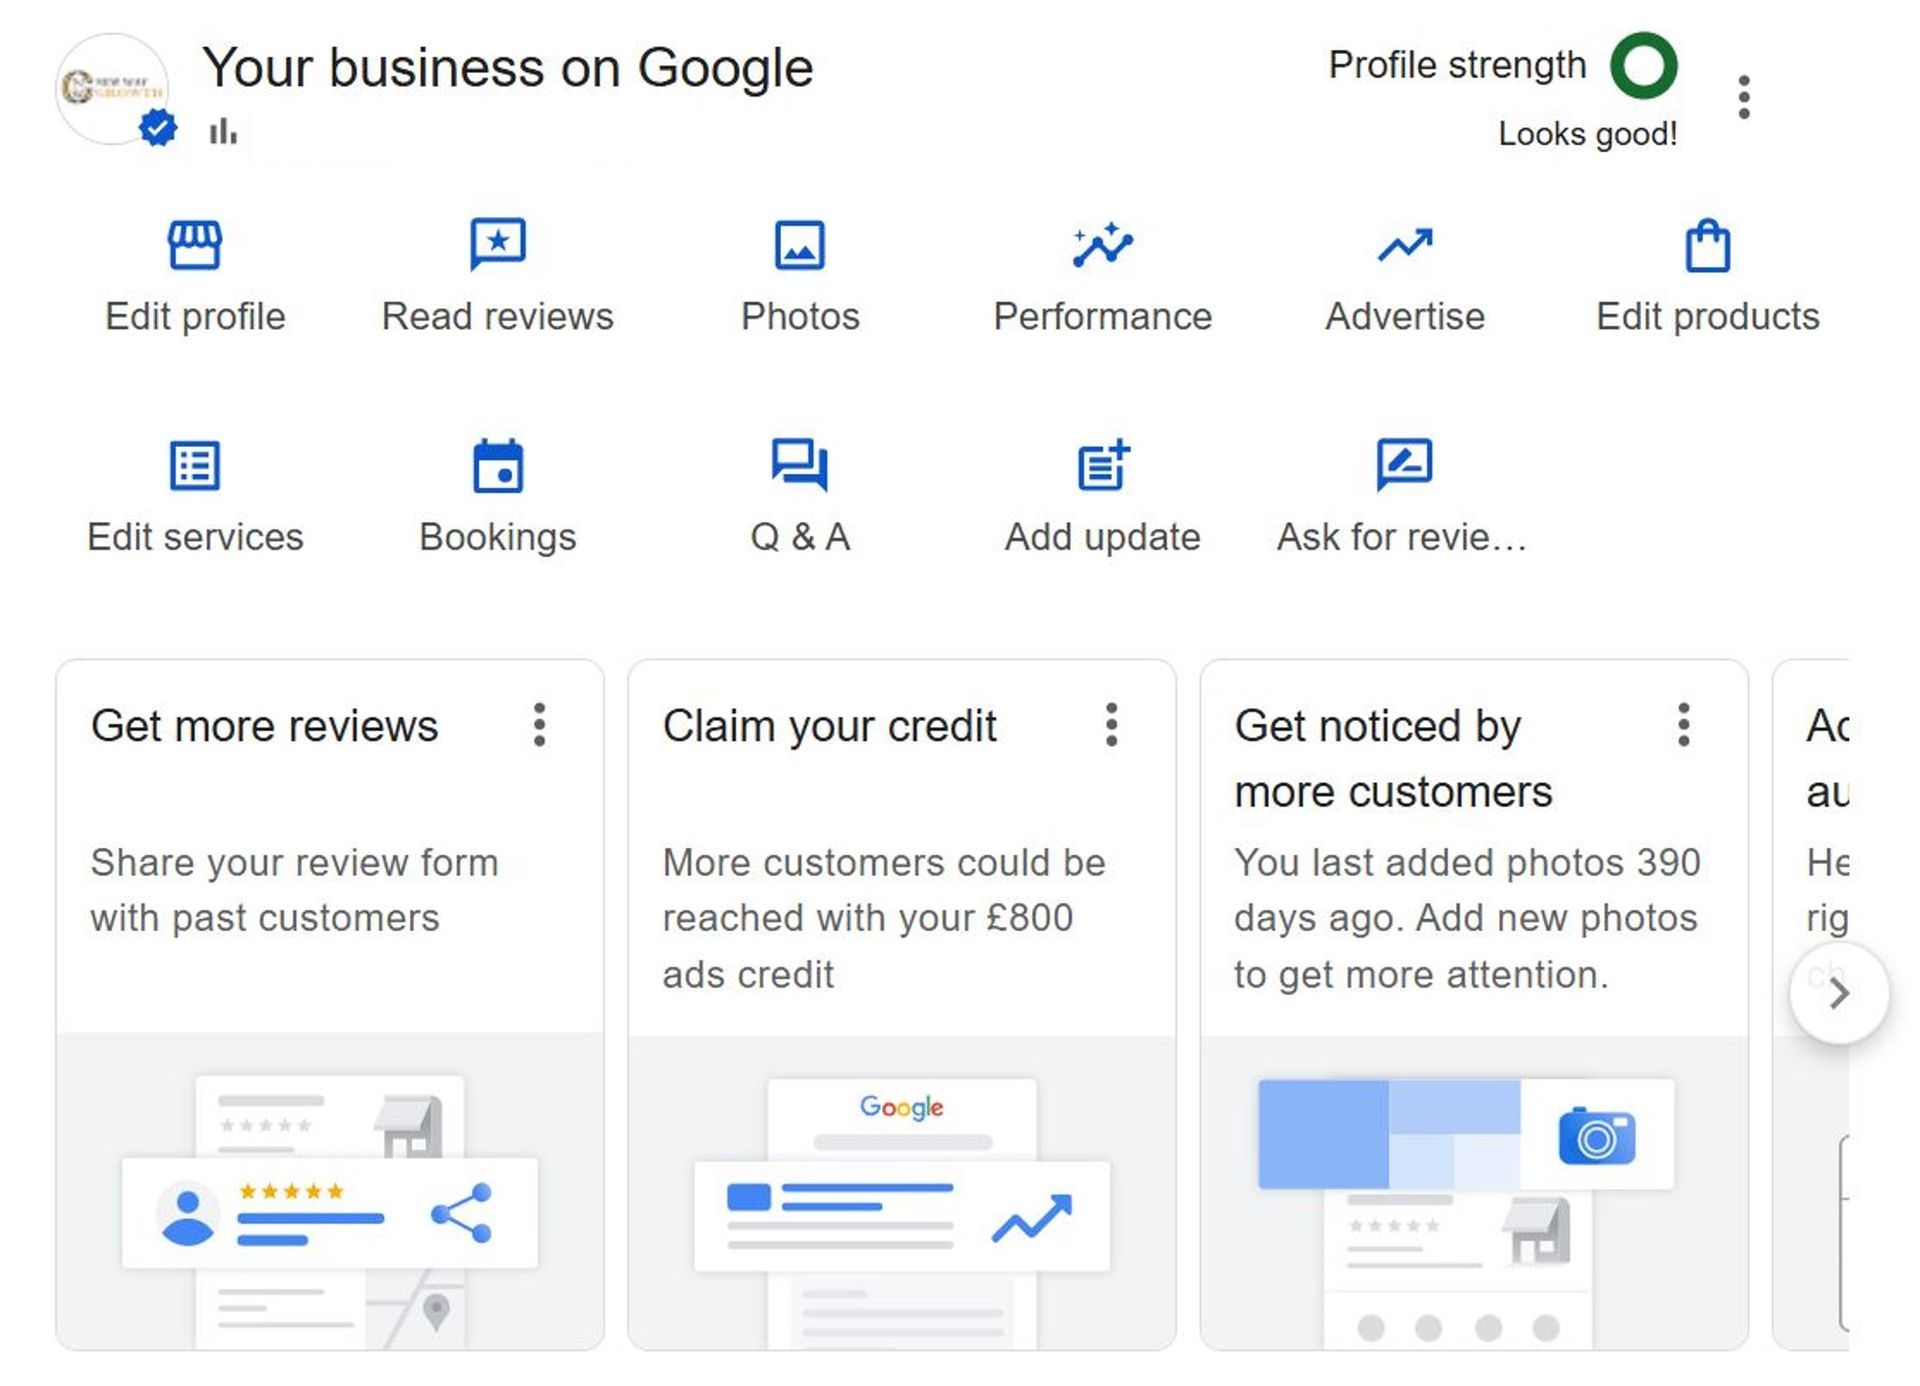
Task: Open the Claim your credit card illustration
Action: 902,1193
